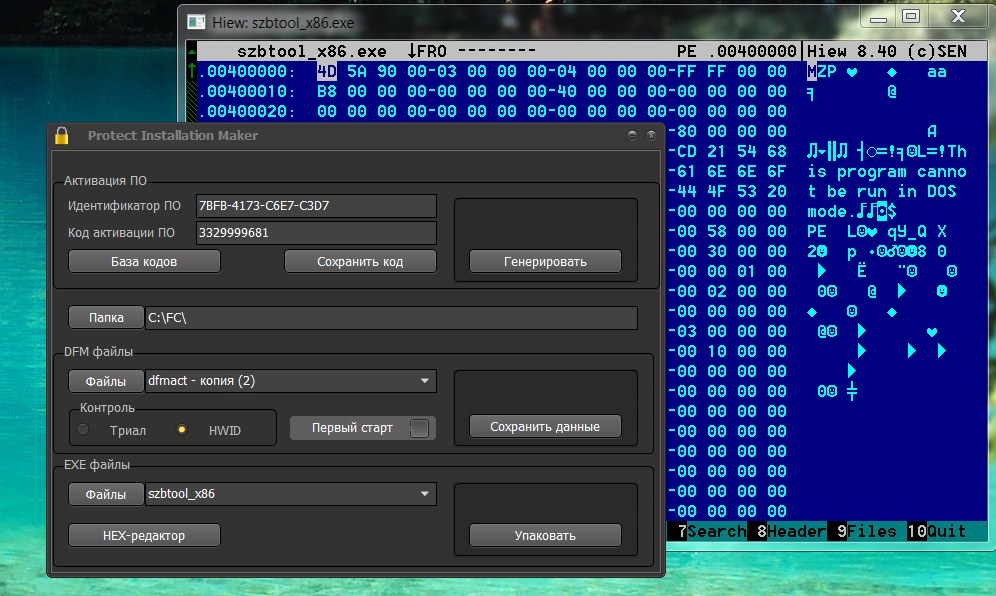Click the Код активации ПО input field
The height and width of the screenshot is (596, 996).
tap(316, 233)
